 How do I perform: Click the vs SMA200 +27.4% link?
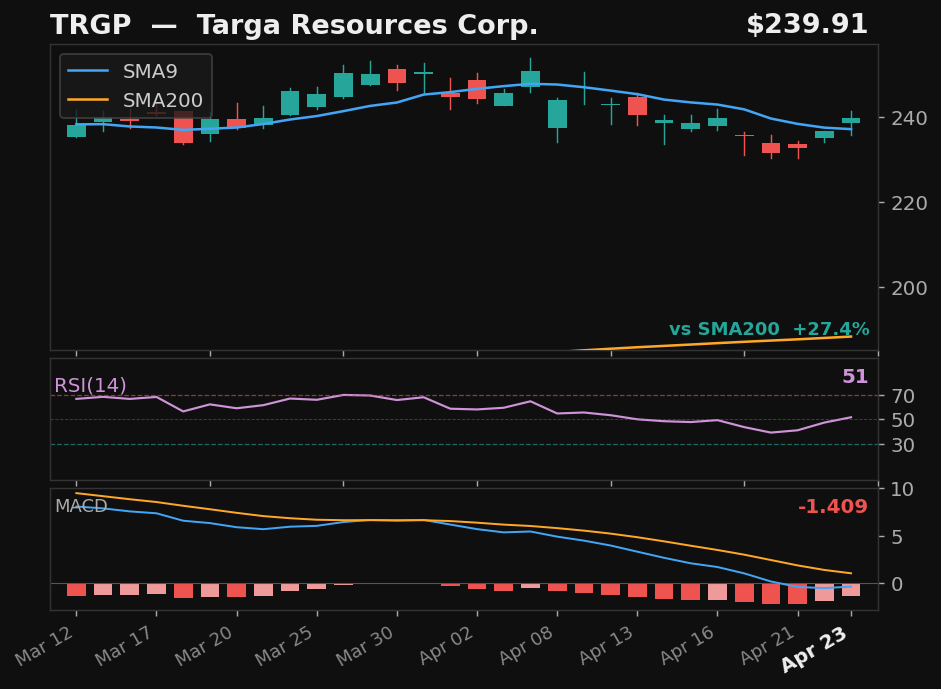(768, 328)
